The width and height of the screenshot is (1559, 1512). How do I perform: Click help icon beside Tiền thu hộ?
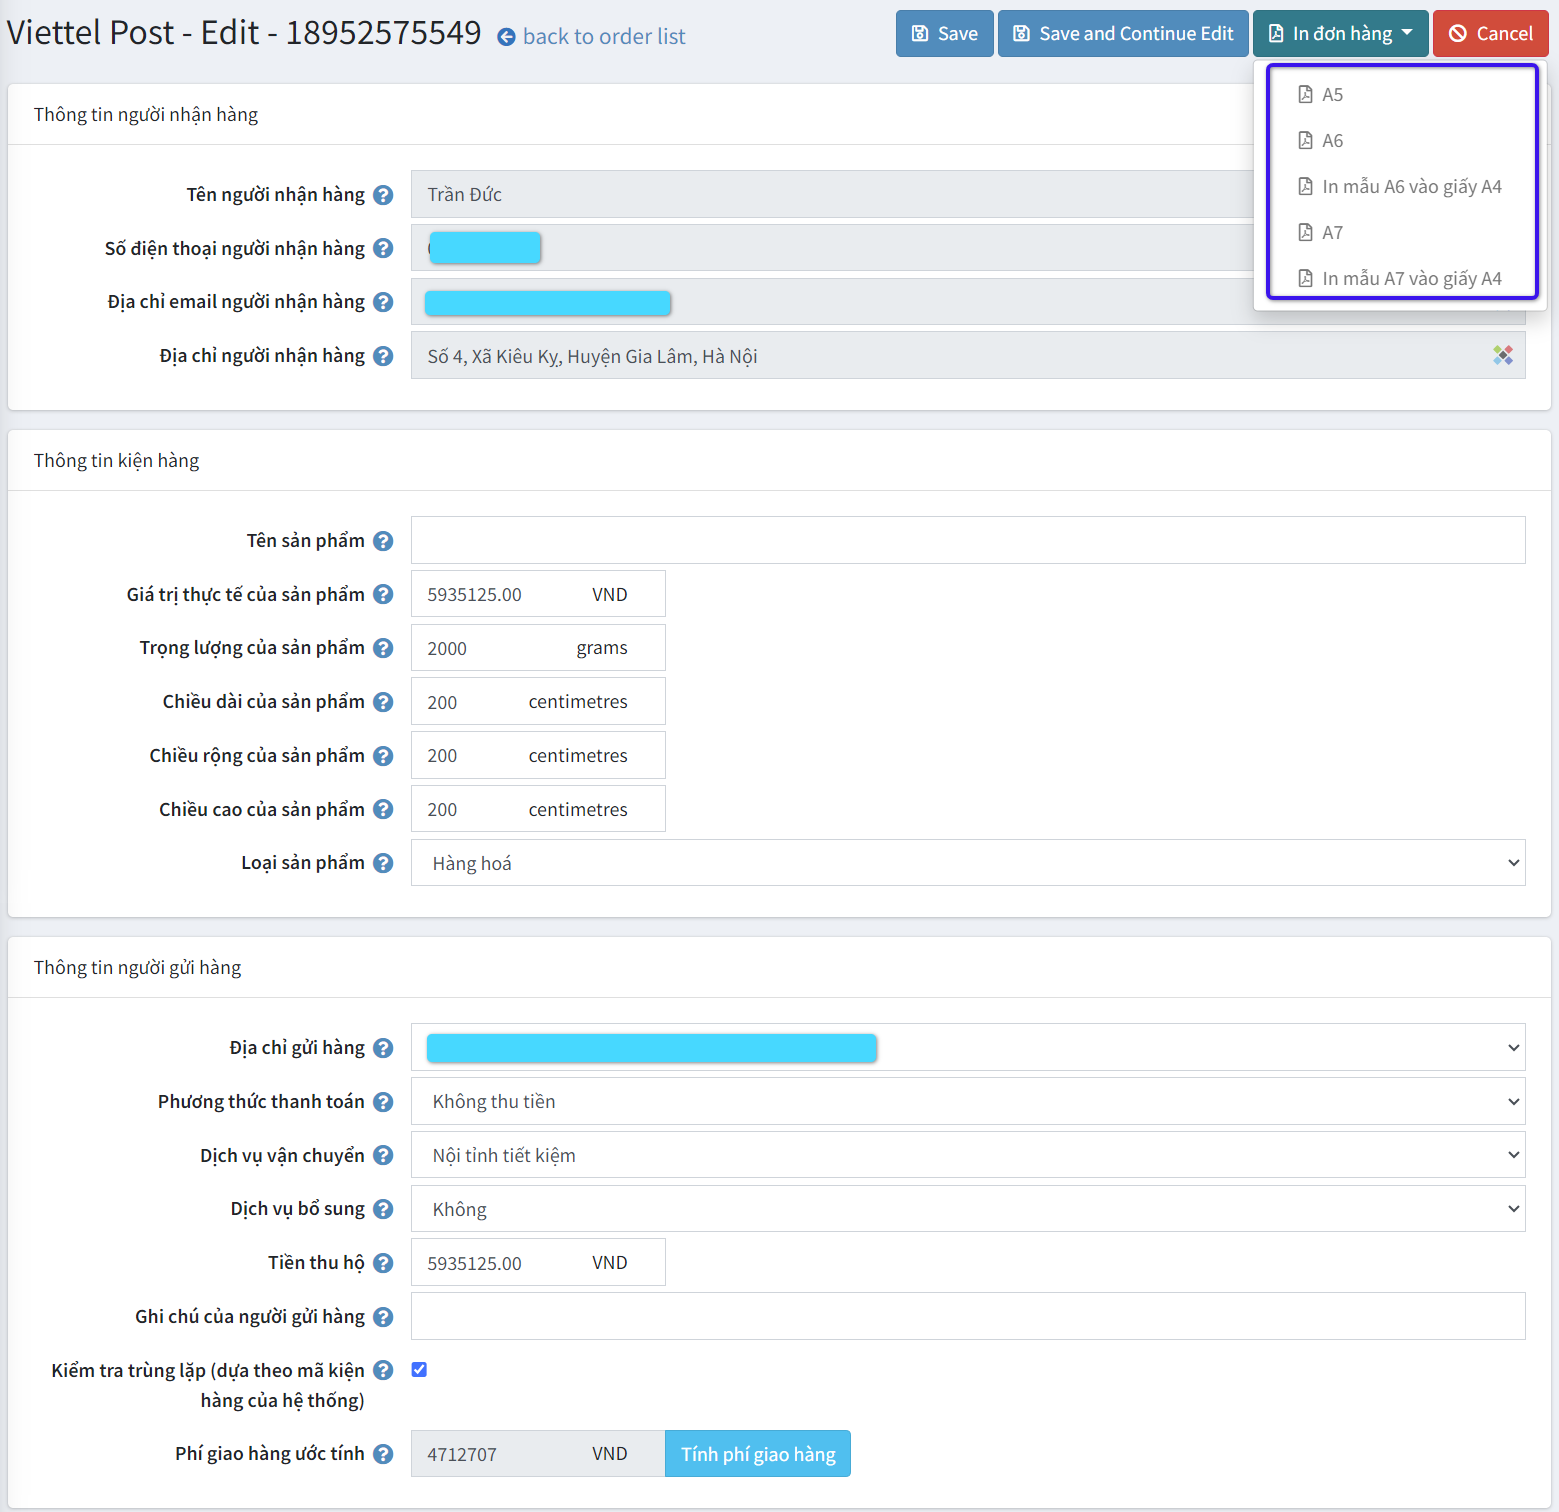[x=383, y=1263]
